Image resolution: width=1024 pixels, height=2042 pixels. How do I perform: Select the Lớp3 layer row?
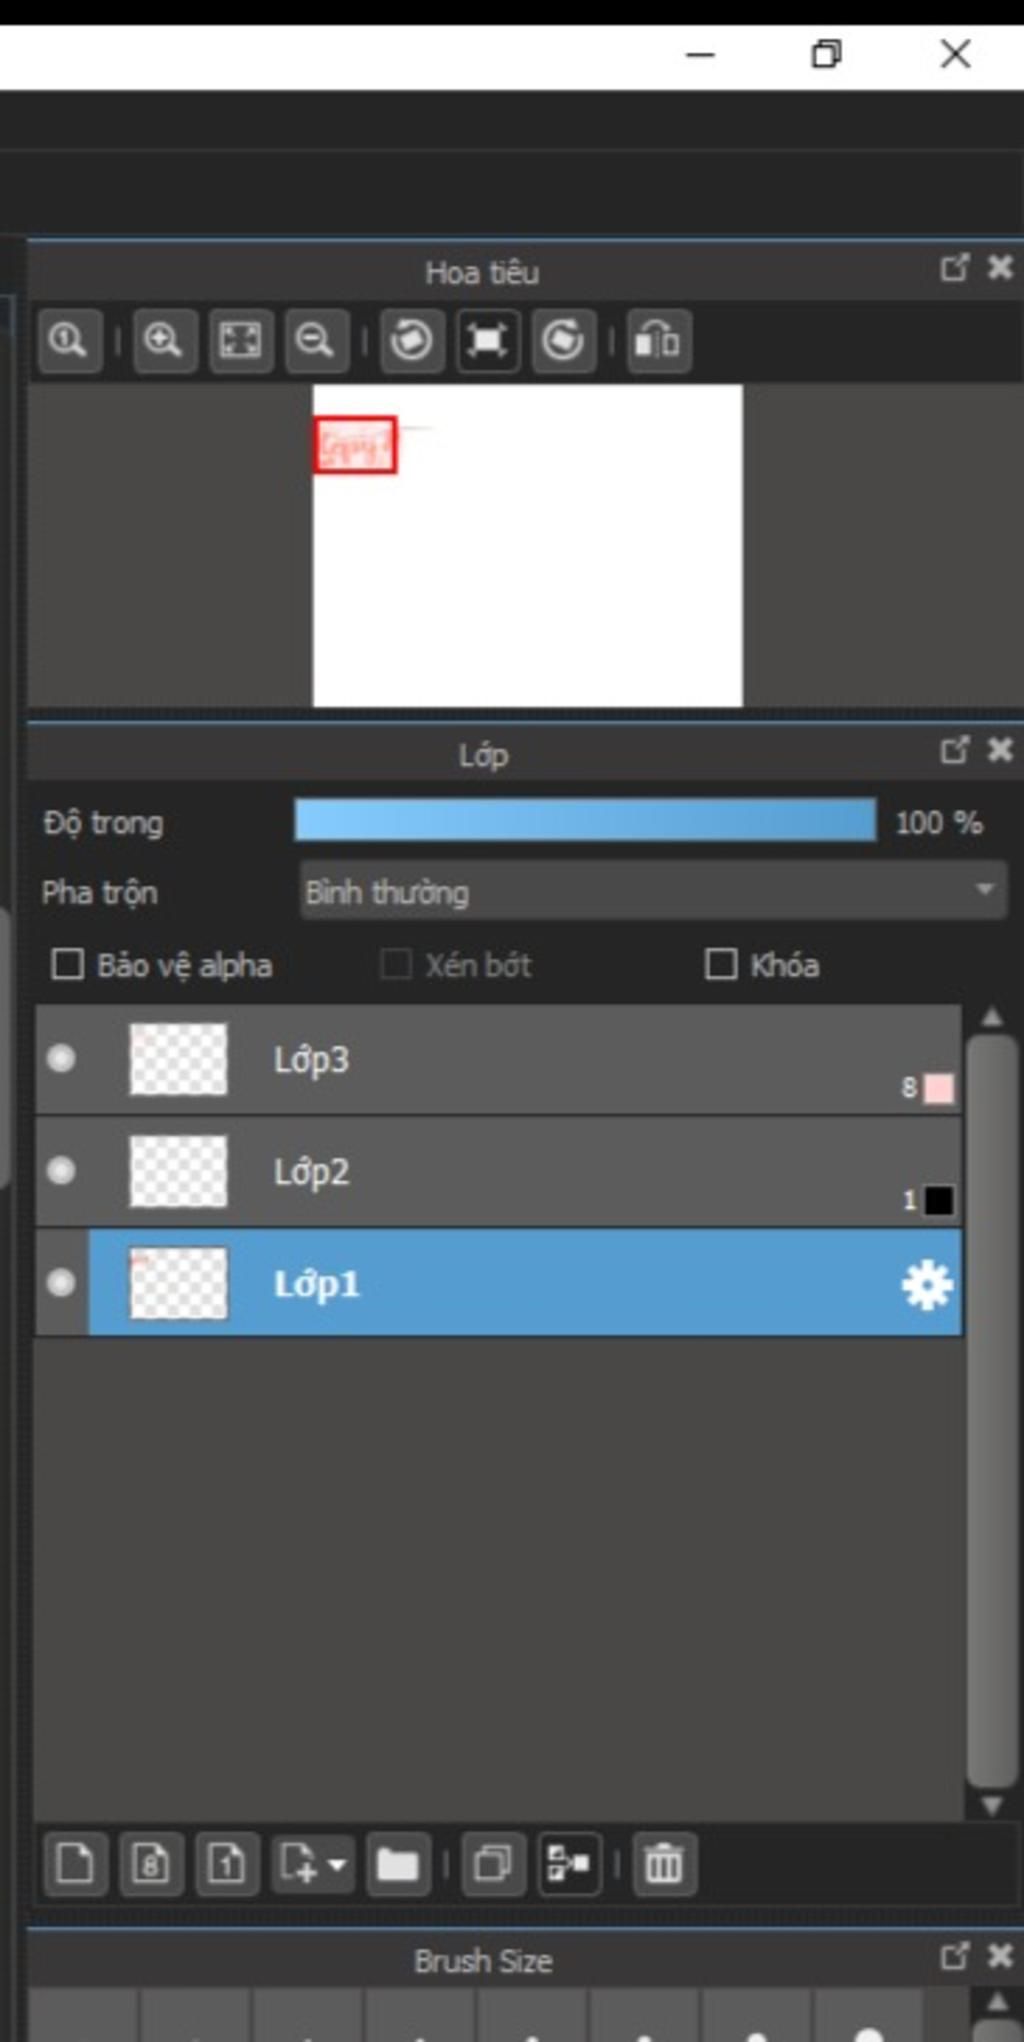click(499, 1060)
